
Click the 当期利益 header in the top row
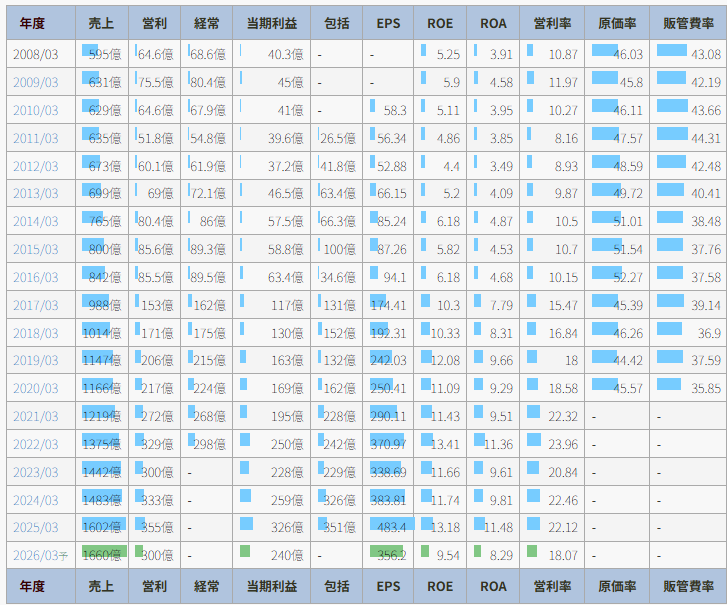pos(273,24)
